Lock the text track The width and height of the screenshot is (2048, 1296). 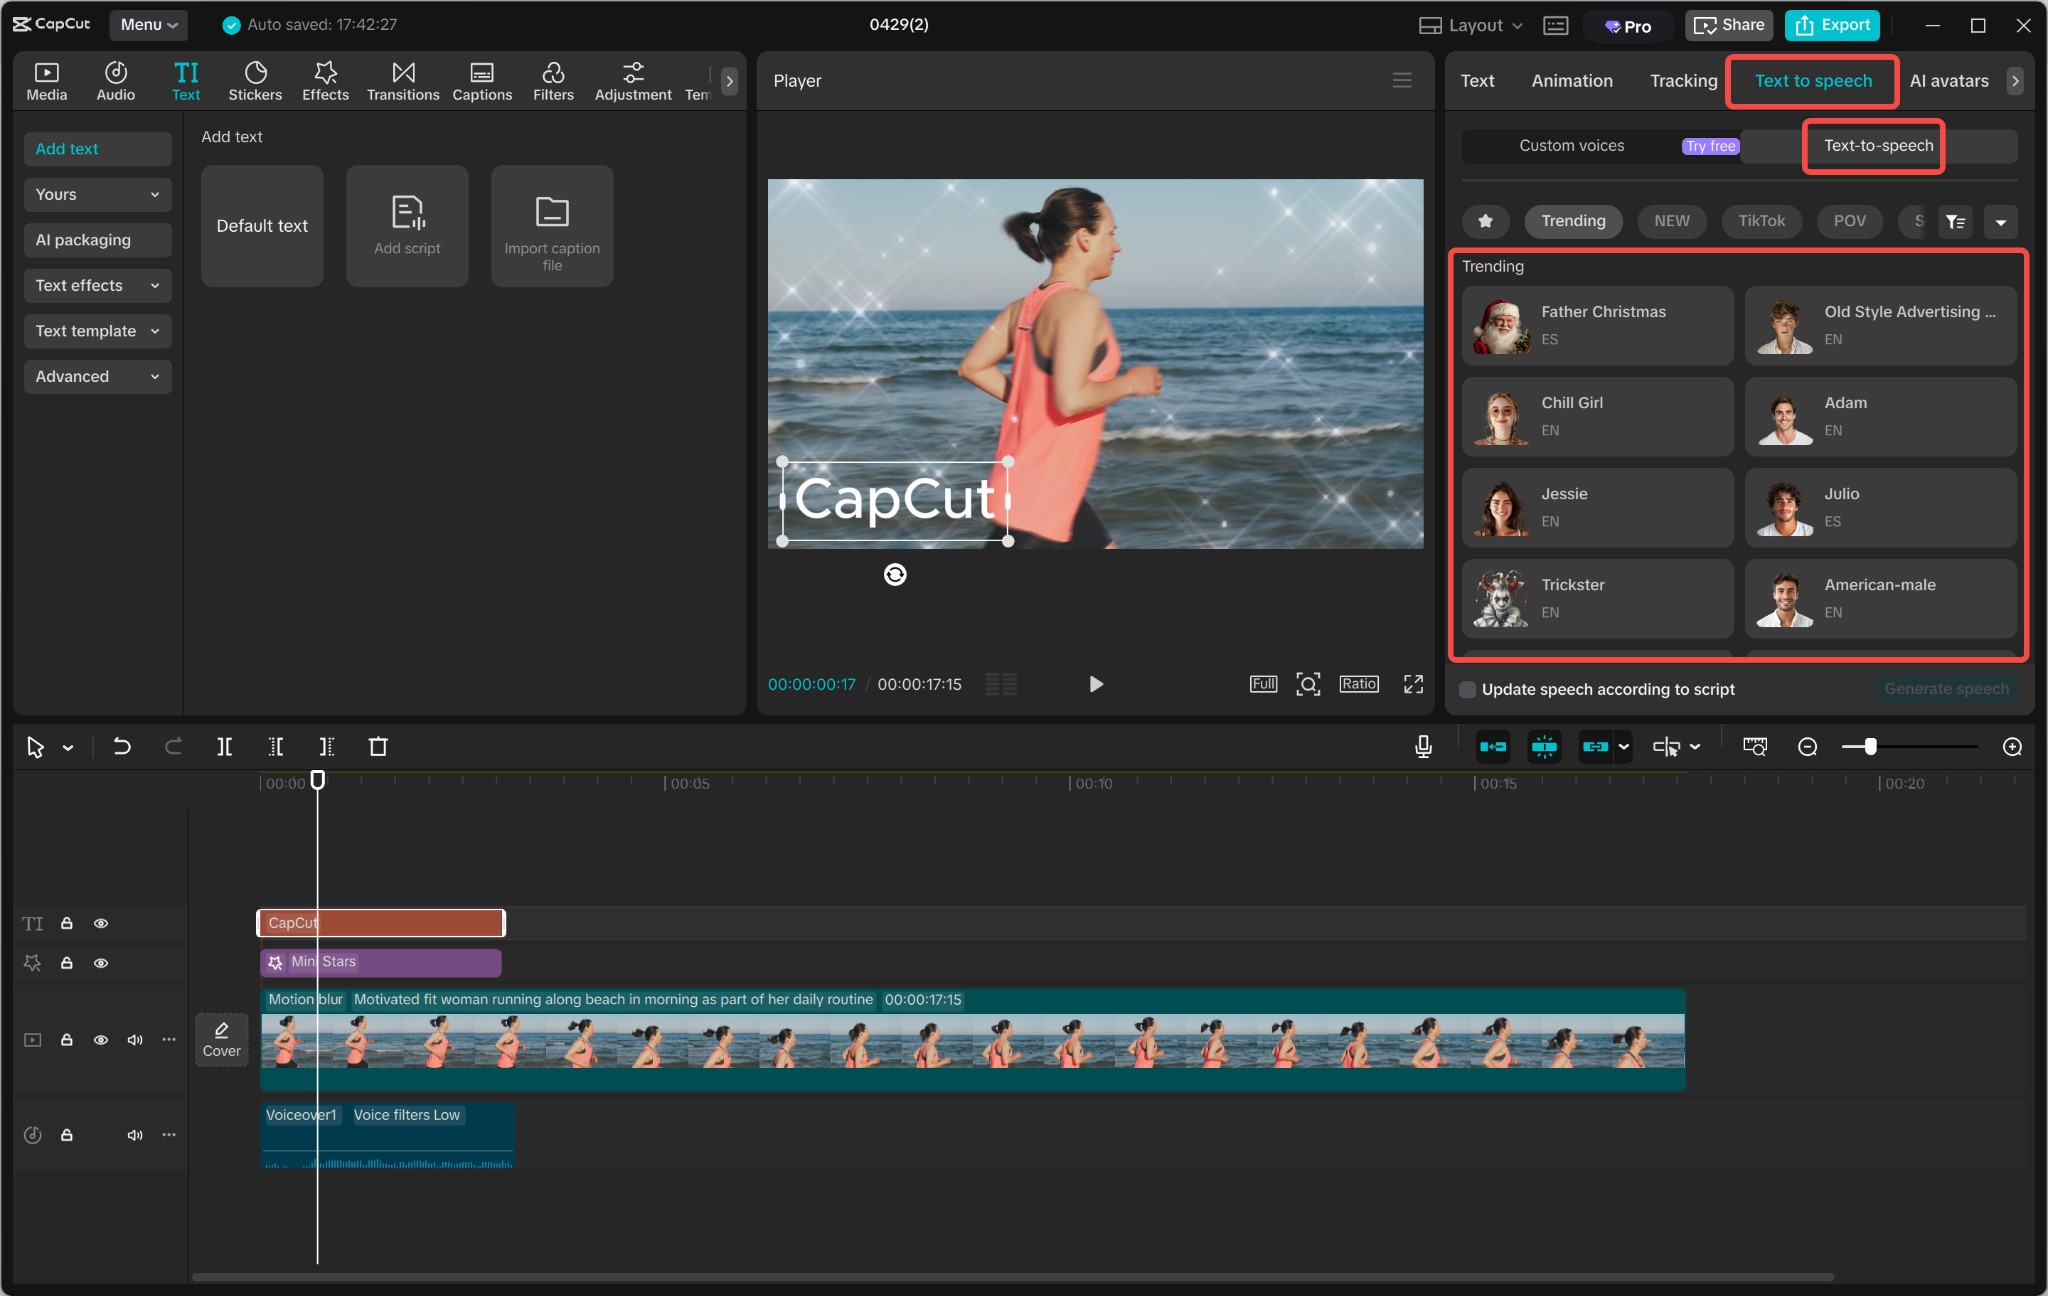(67, 923)
